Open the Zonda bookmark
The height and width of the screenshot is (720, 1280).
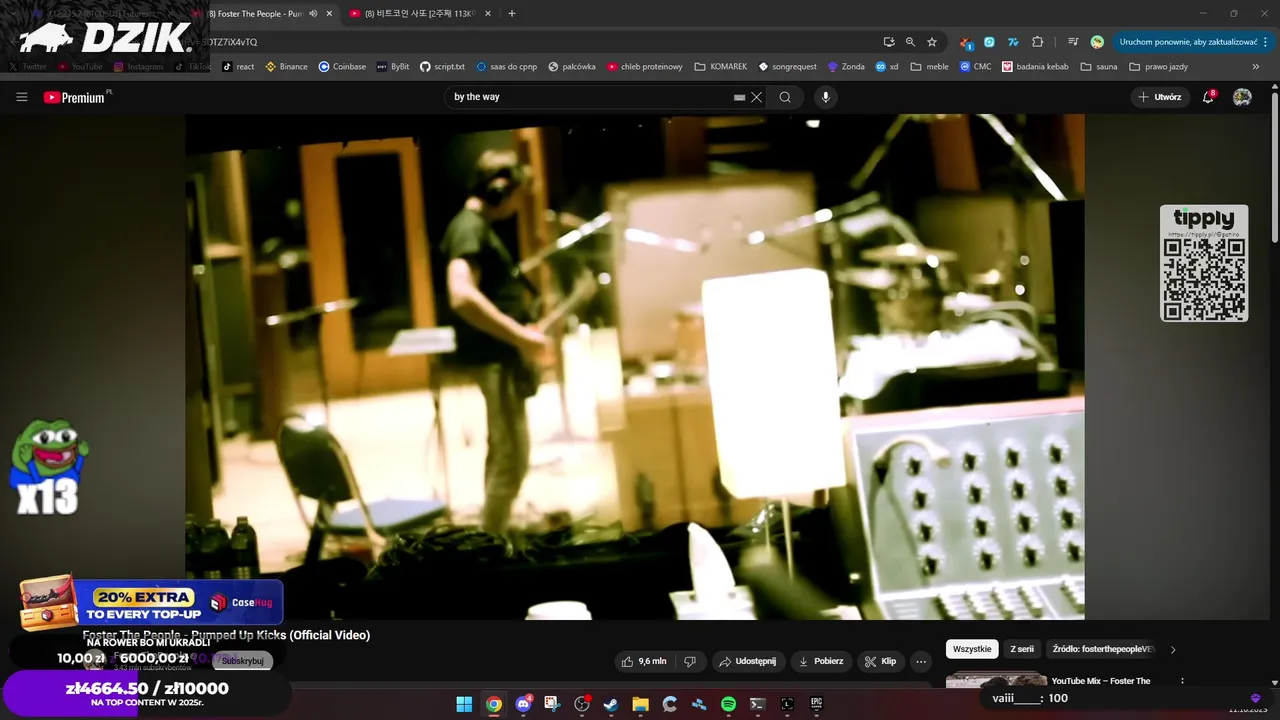(845, 67)
